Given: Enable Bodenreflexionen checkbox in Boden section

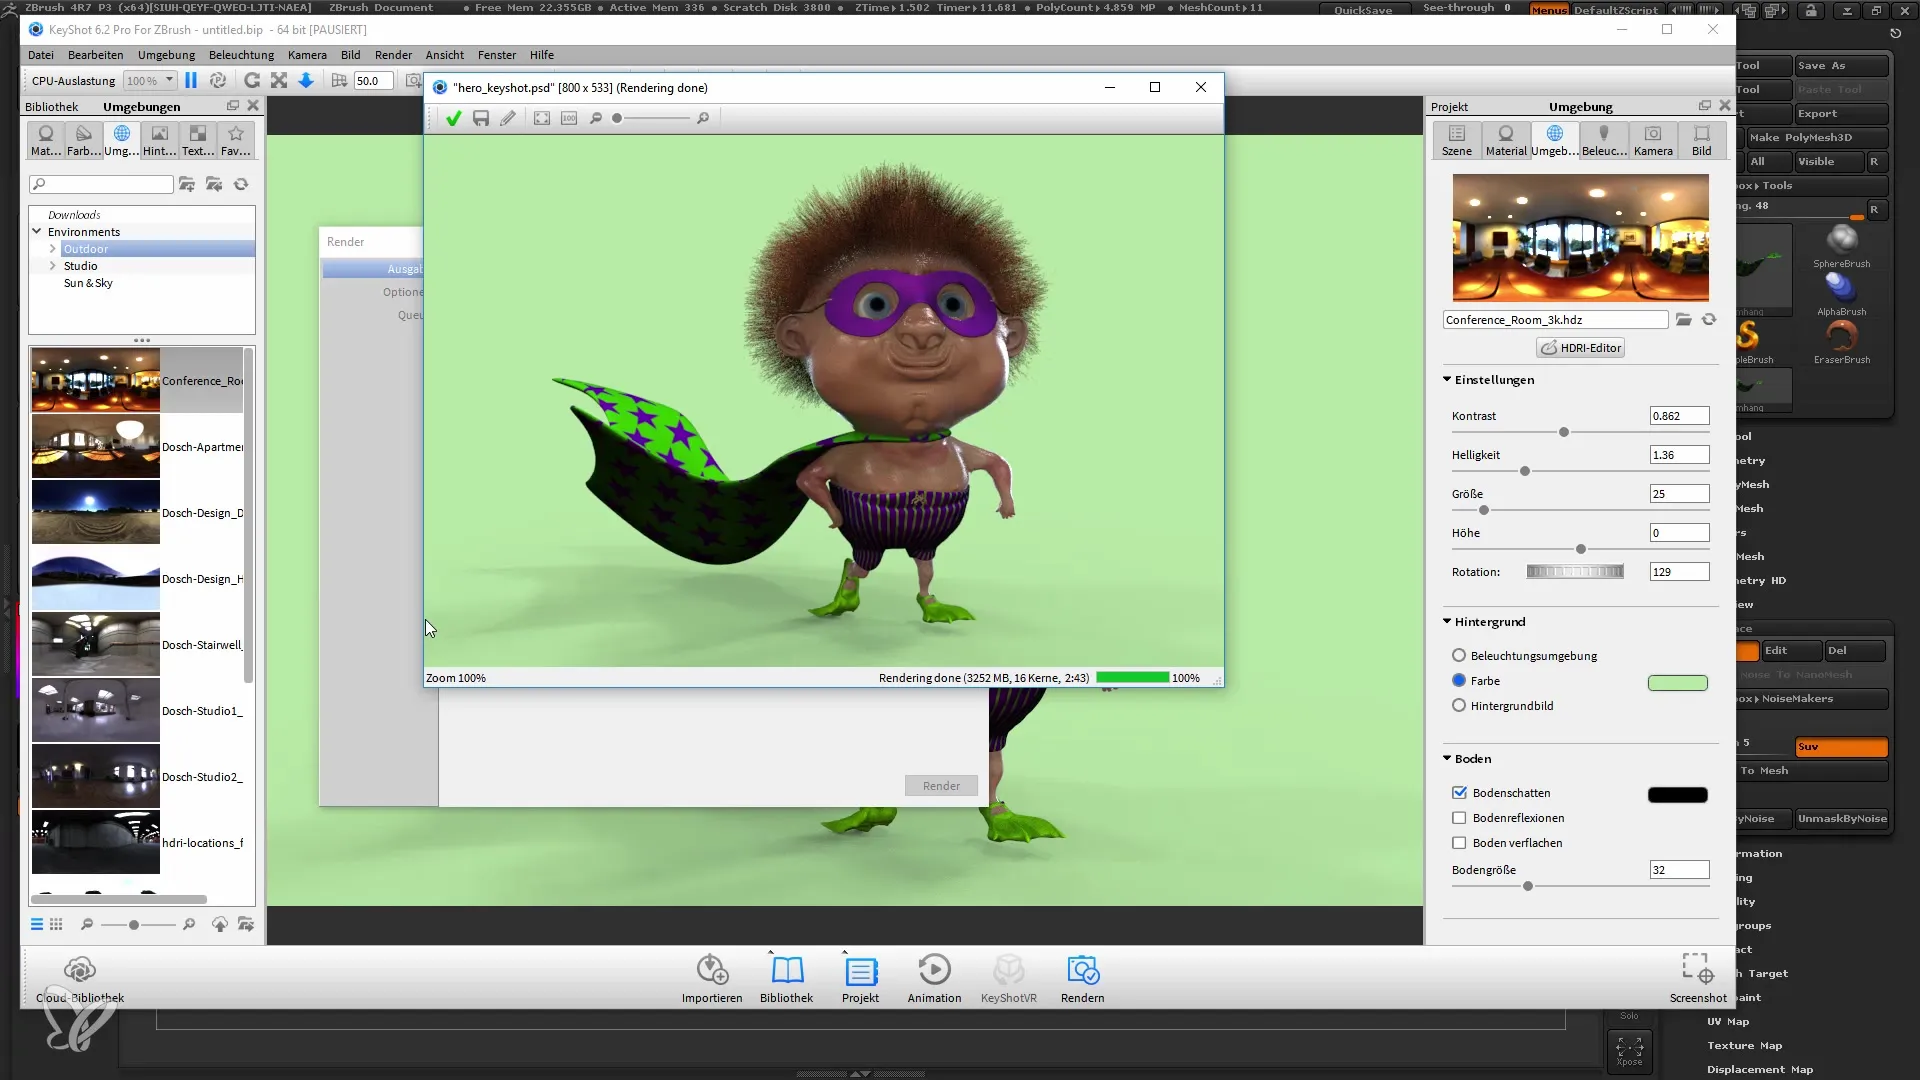Looking at the screenshot, I should click(x=1461, y=818).
